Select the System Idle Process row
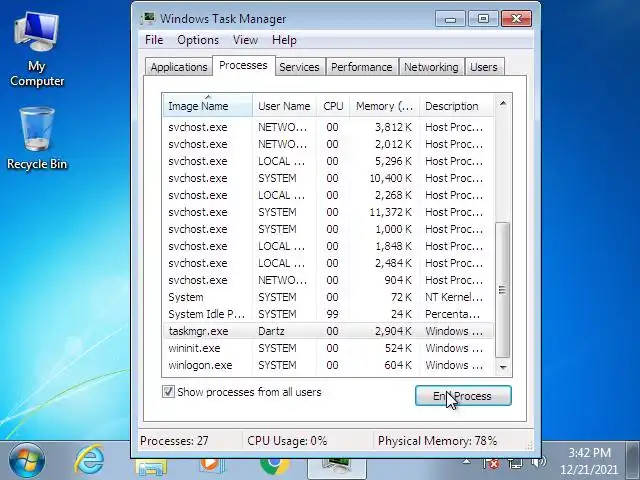This screenshot has height=480, width=640. click(x=328, y=314)
